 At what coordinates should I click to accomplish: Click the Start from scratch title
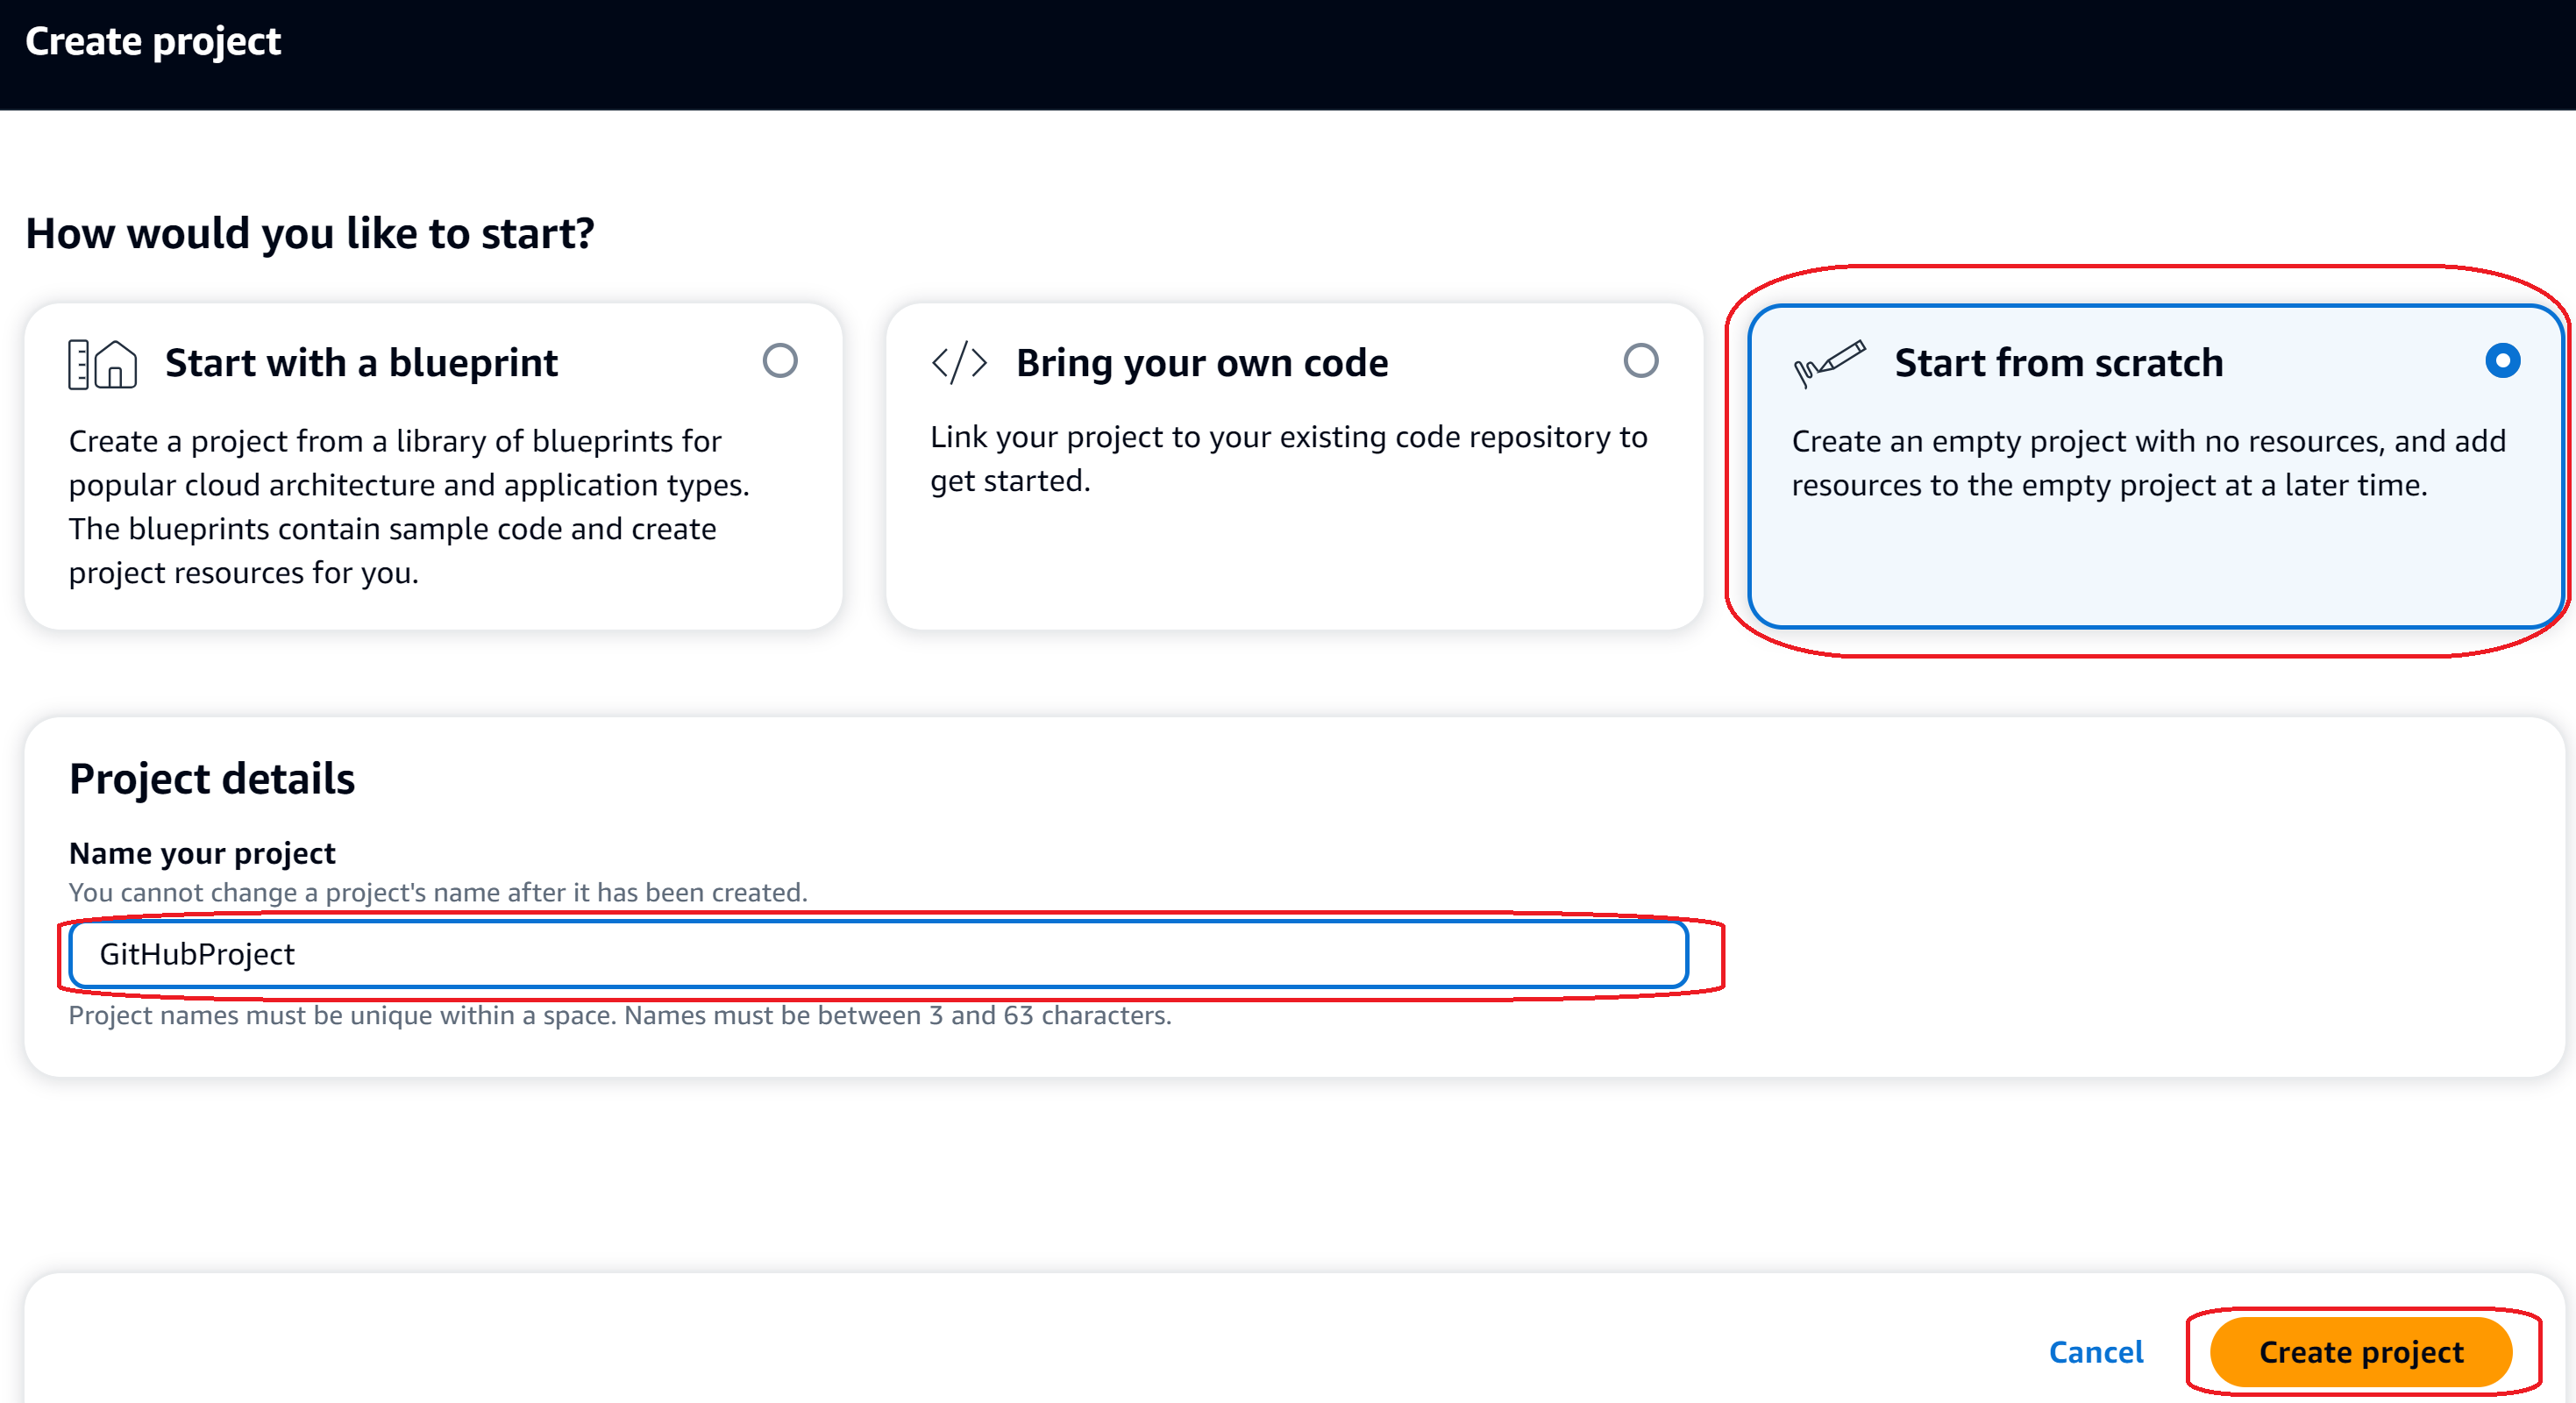[2058, 363]
